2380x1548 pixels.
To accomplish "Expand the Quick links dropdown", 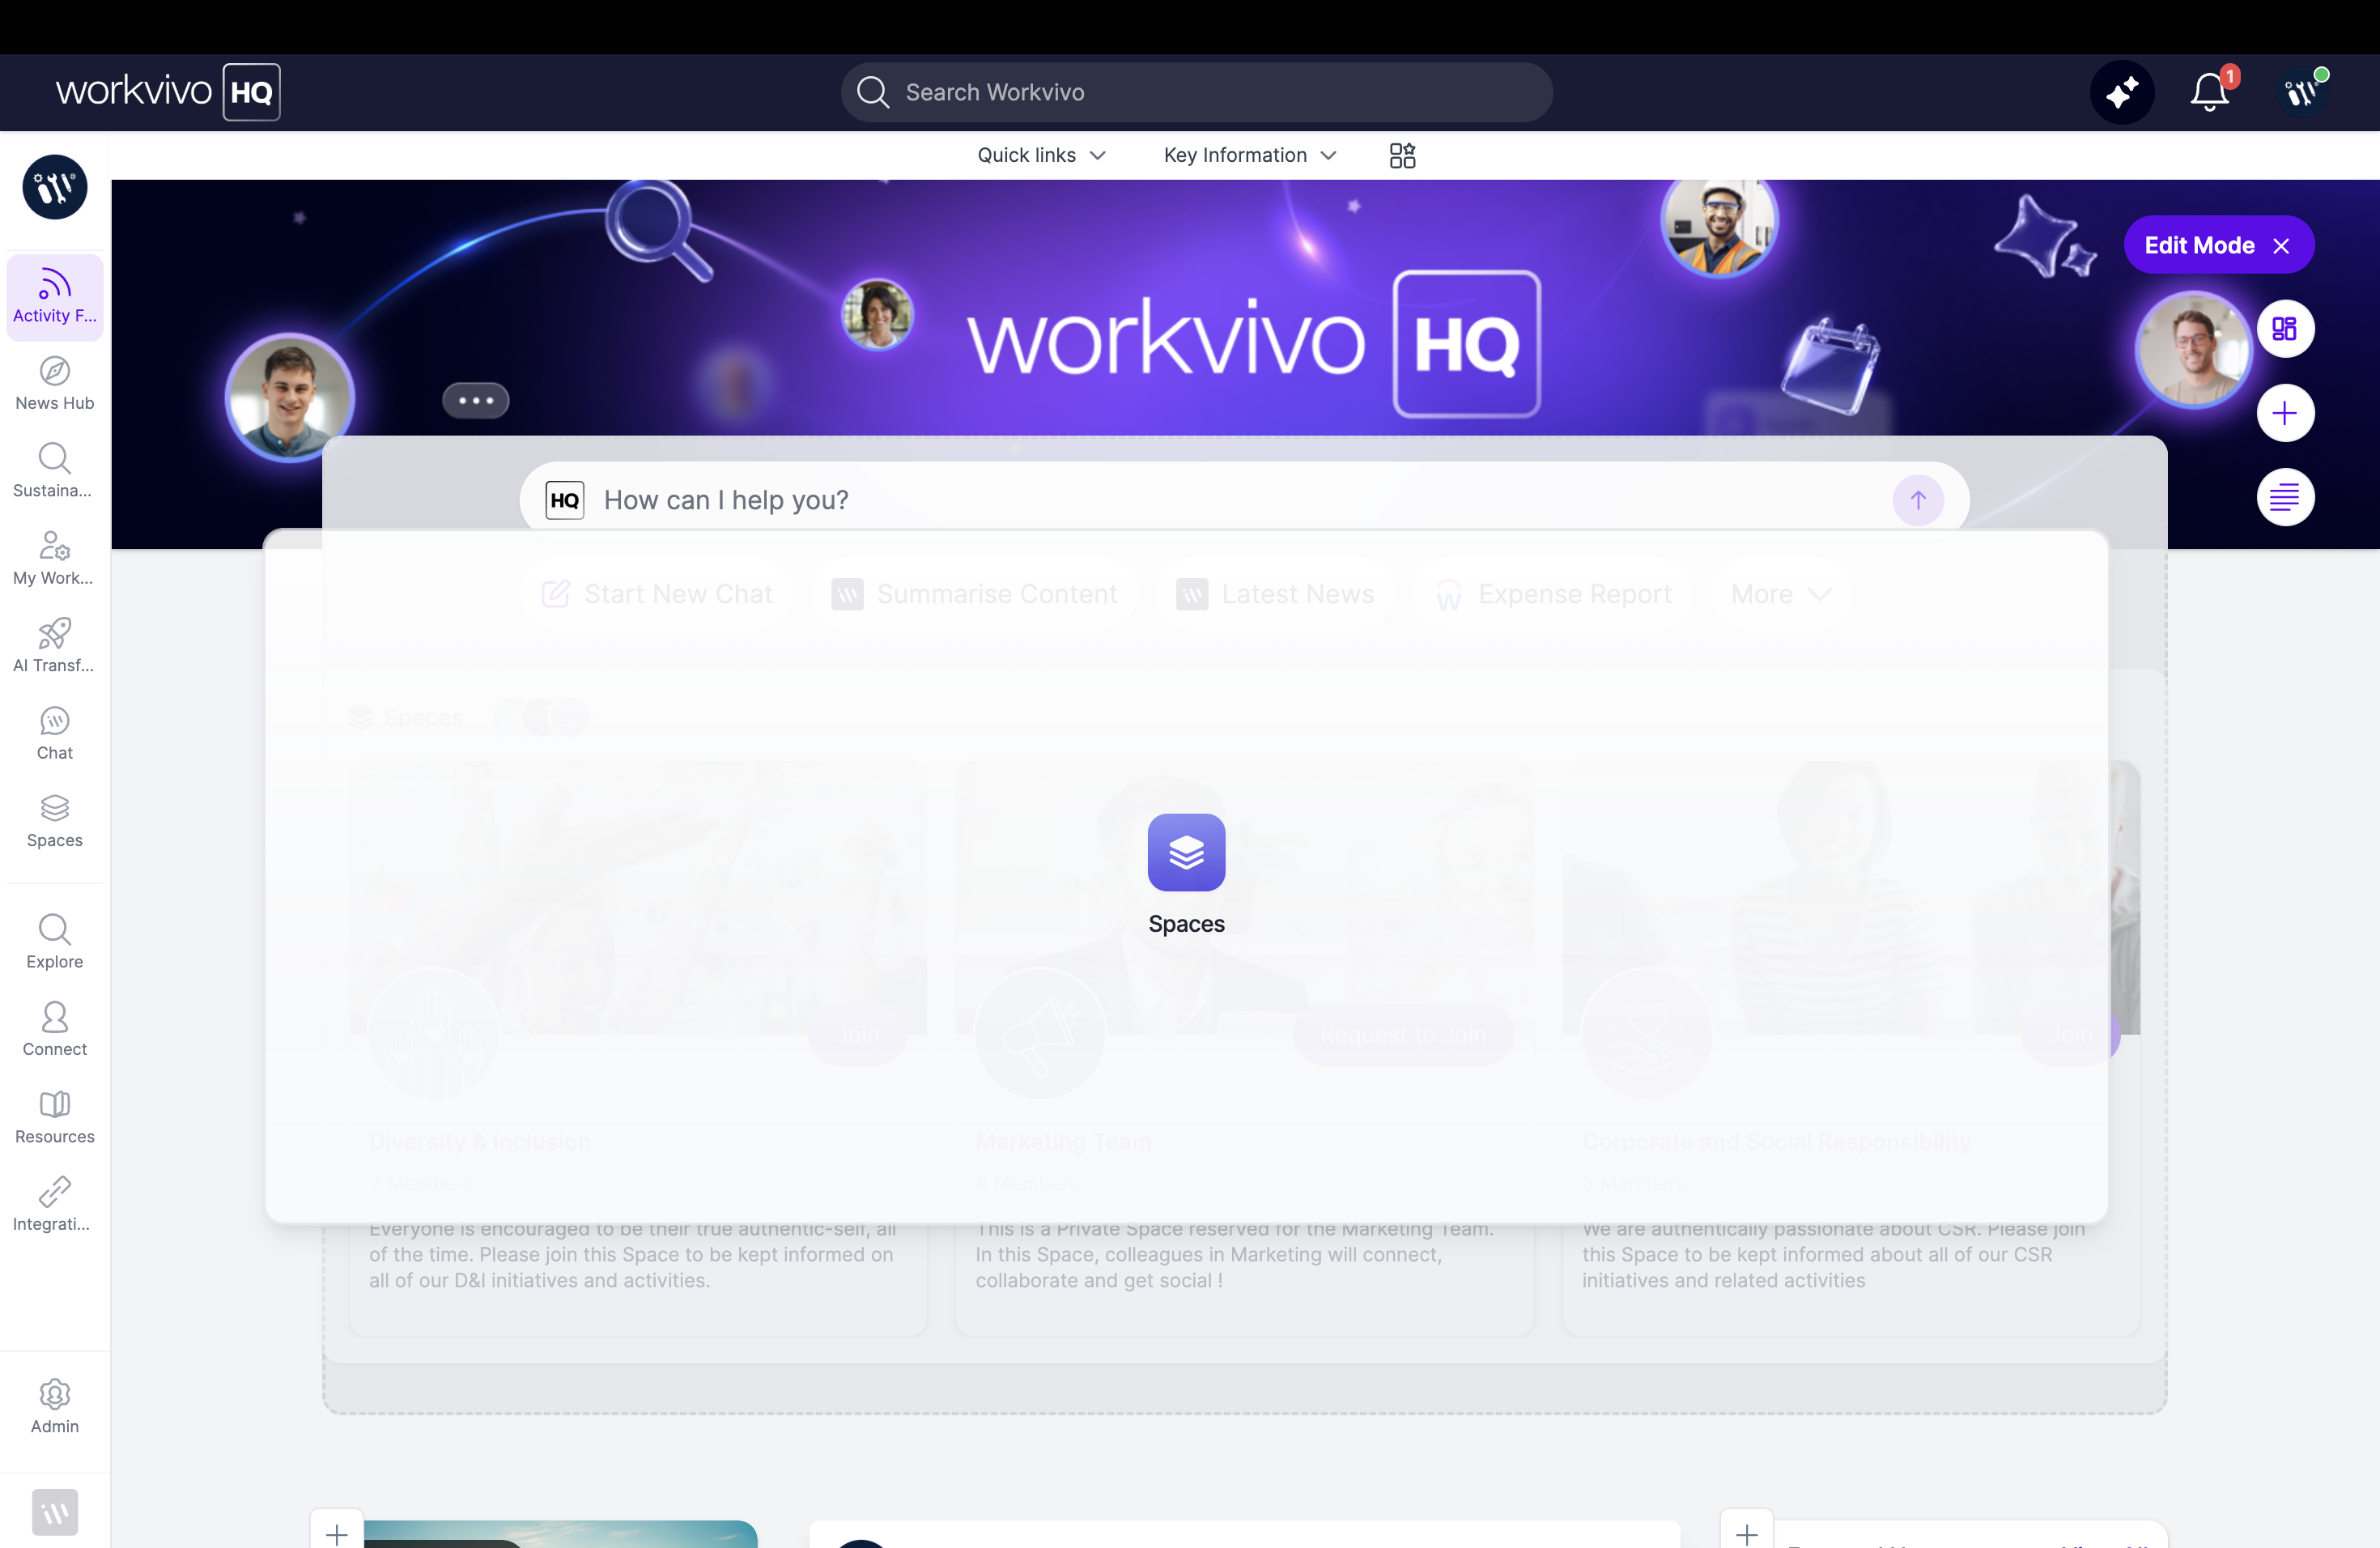I will (1041, 155).
